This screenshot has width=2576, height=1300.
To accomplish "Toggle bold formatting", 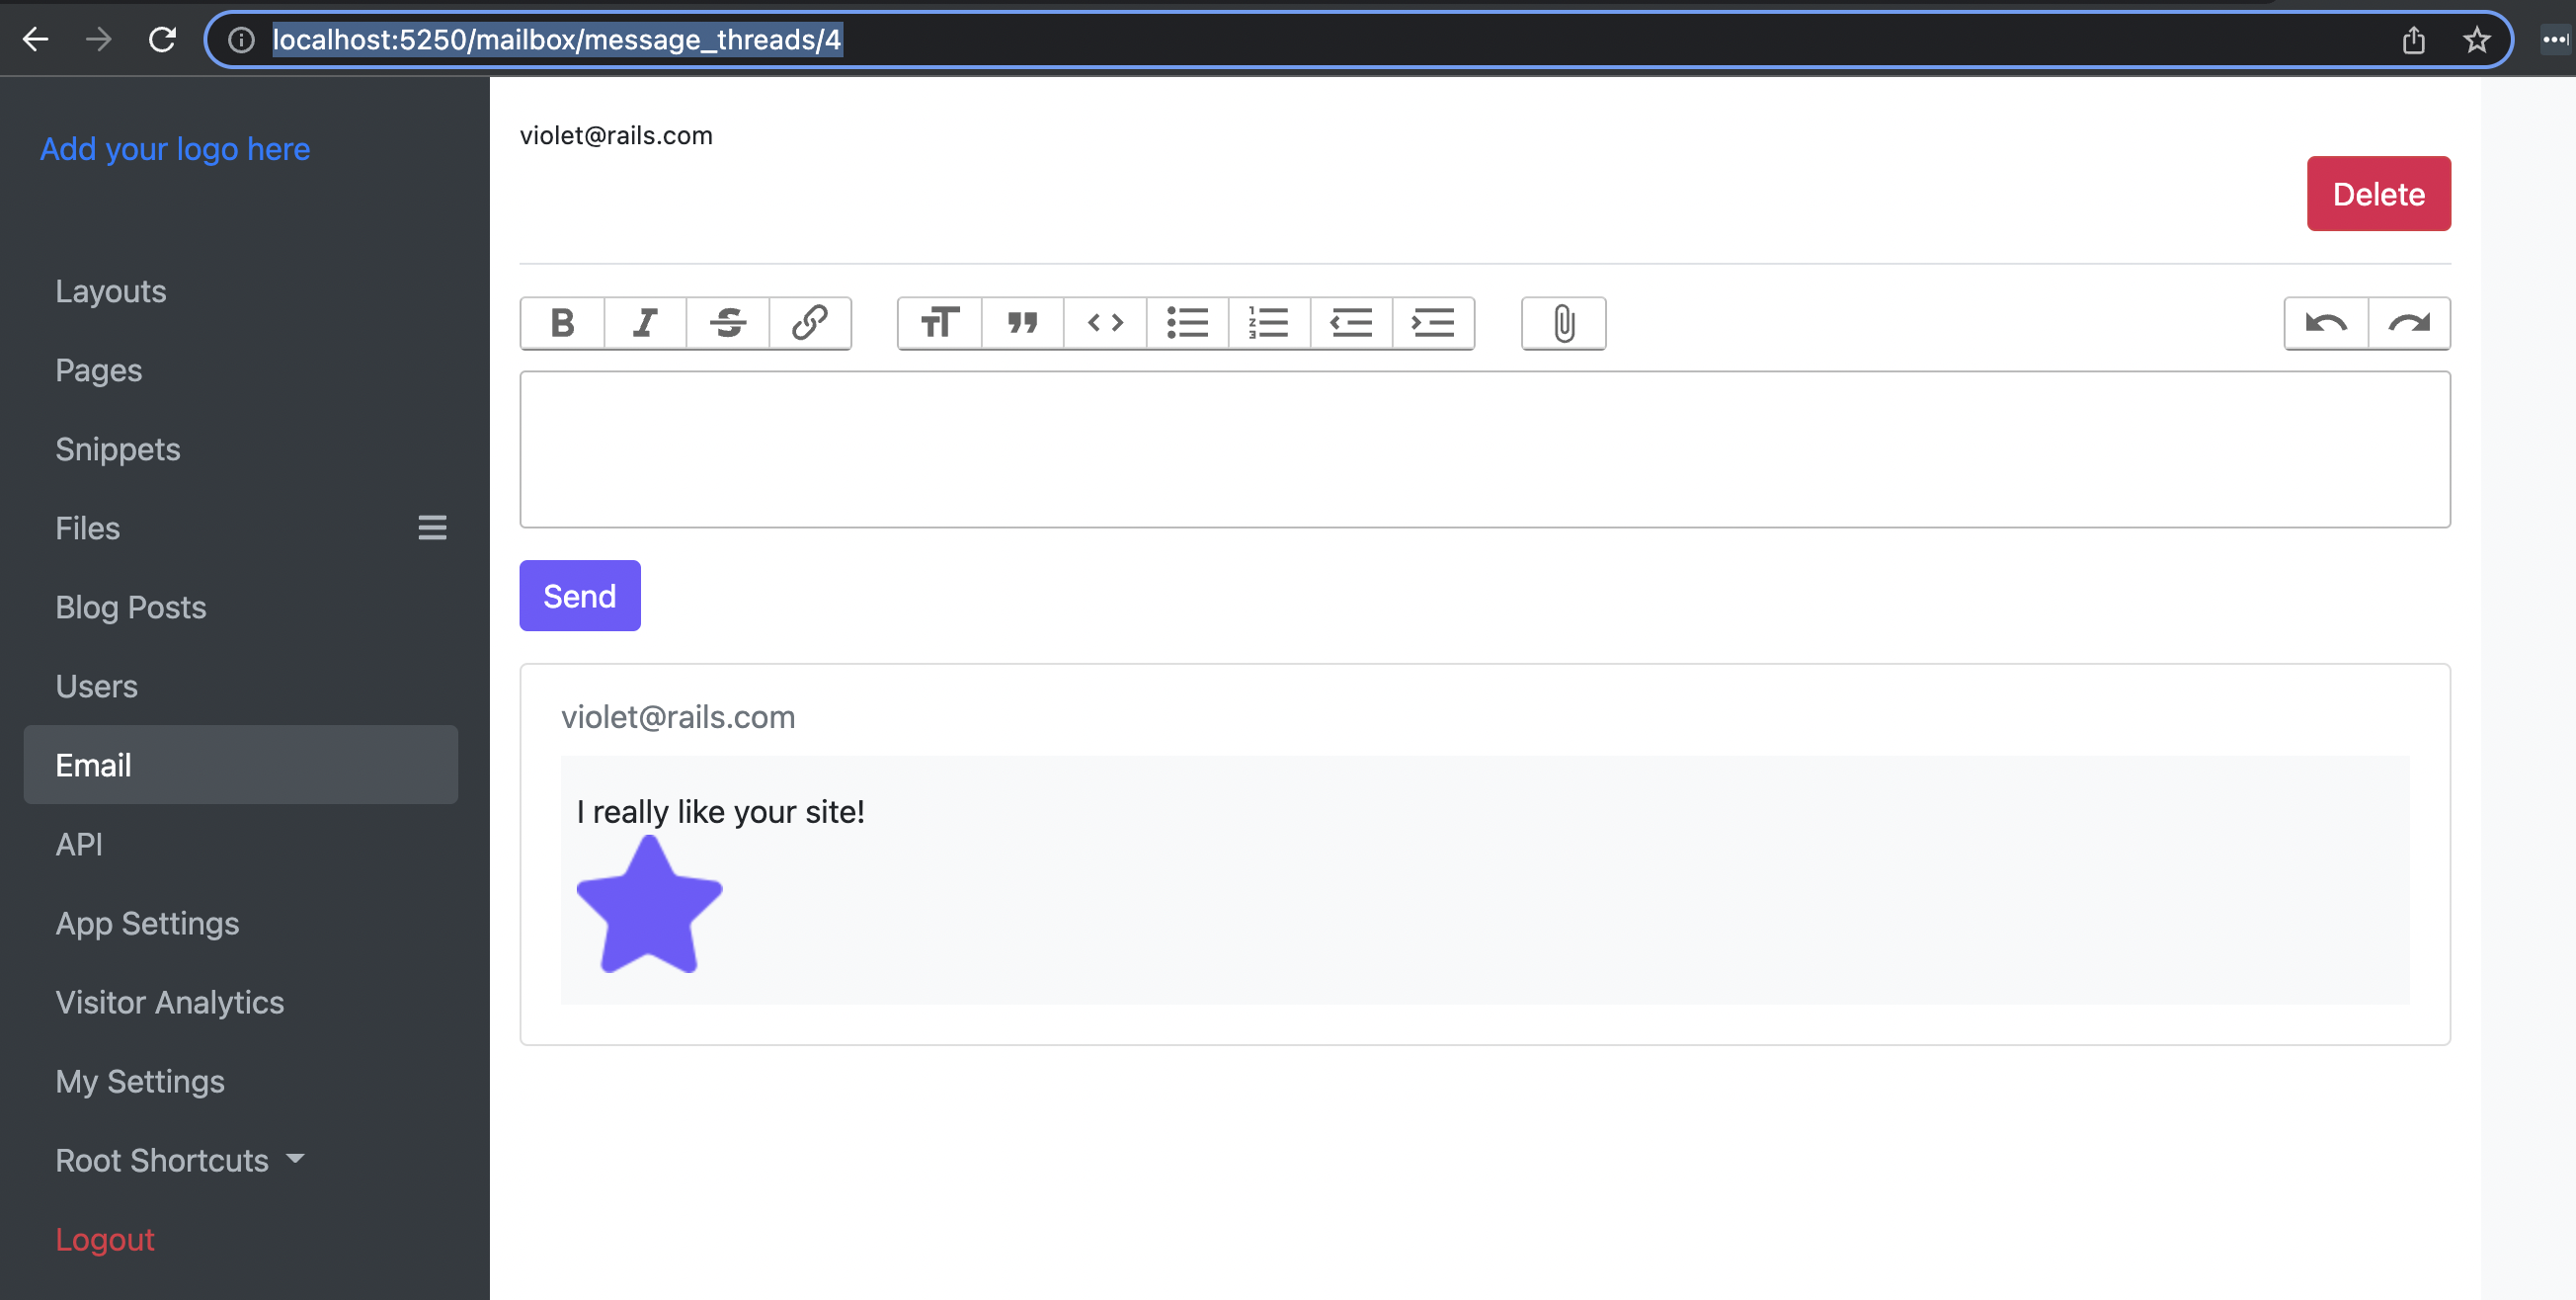I will (x=562, y=323).
